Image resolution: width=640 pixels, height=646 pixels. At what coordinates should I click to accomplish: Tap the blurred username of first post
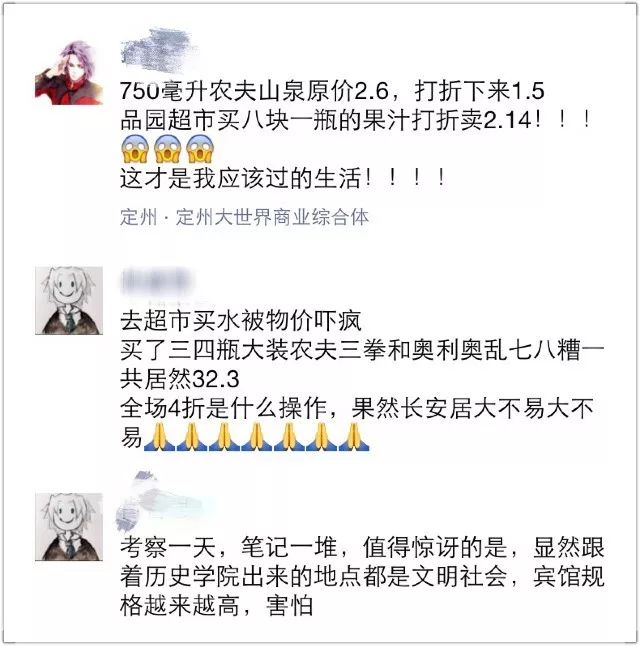159,46
